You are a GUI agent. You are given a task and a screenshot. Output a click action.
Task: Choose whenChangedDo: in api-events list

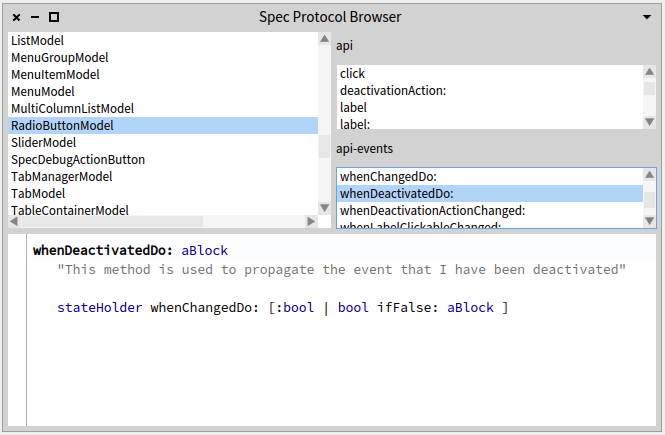387,177
